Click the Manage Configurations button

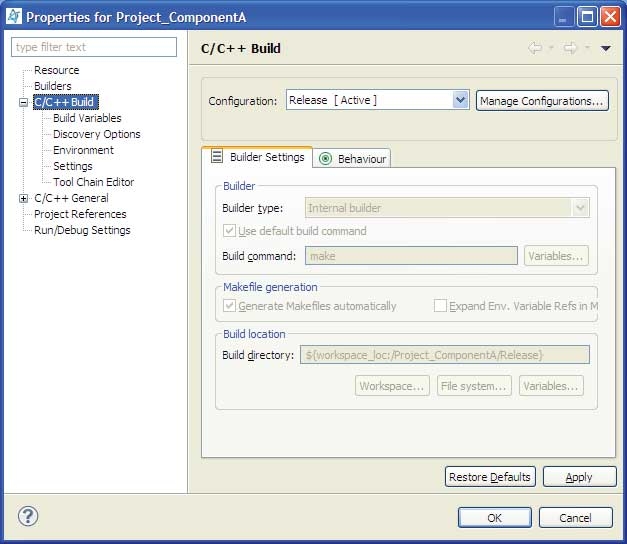coord(542,101)
